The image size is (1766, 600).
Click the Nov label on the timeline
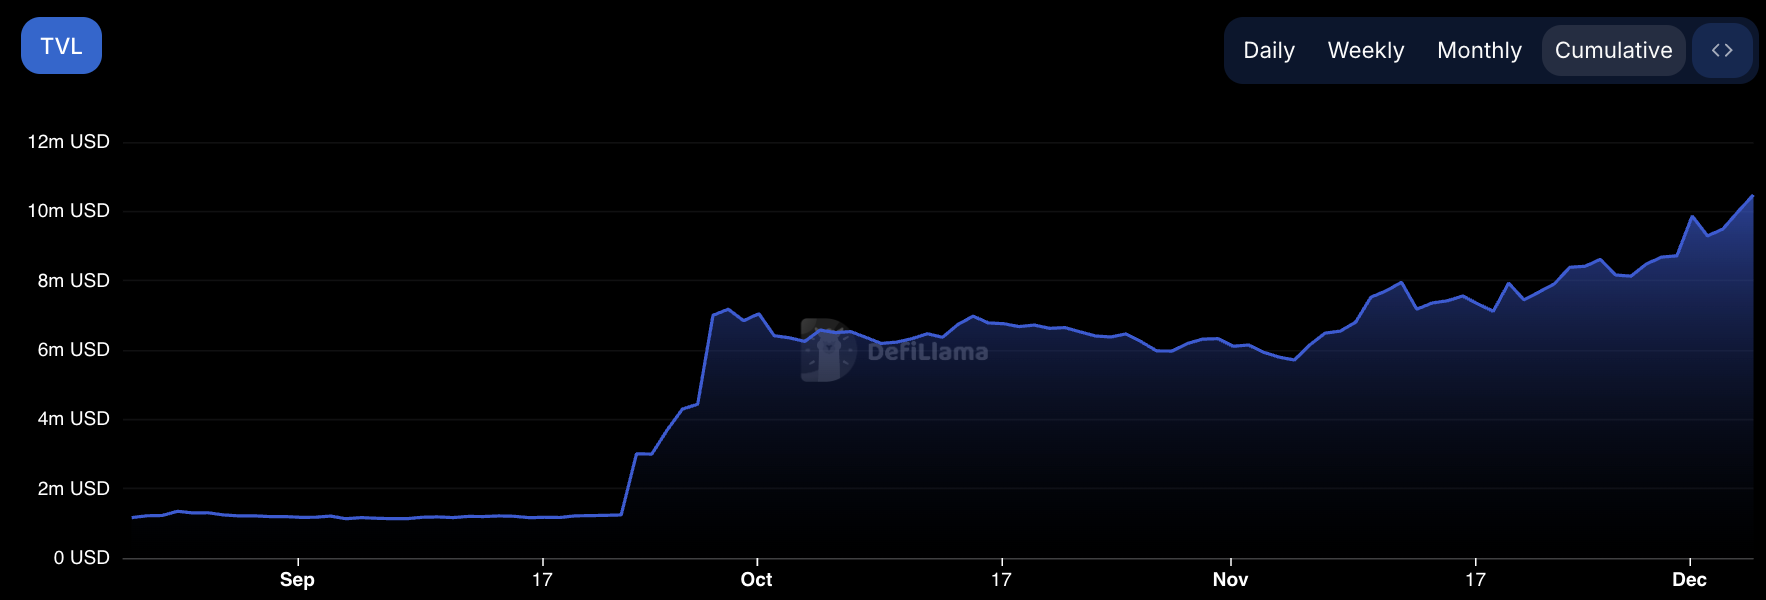(x=1230, y=579)
